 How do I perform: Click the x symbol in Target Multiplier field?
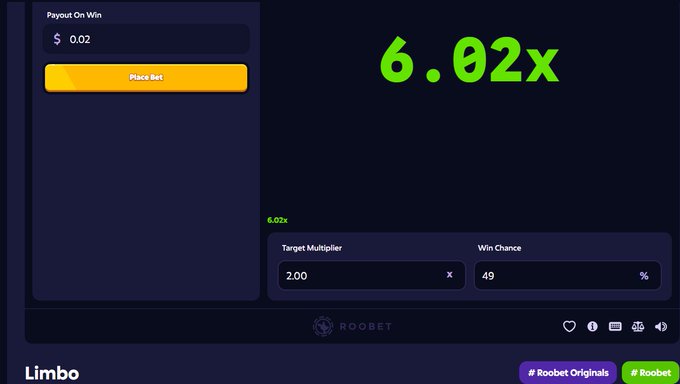pyautogui.click(x=449, y=275)
